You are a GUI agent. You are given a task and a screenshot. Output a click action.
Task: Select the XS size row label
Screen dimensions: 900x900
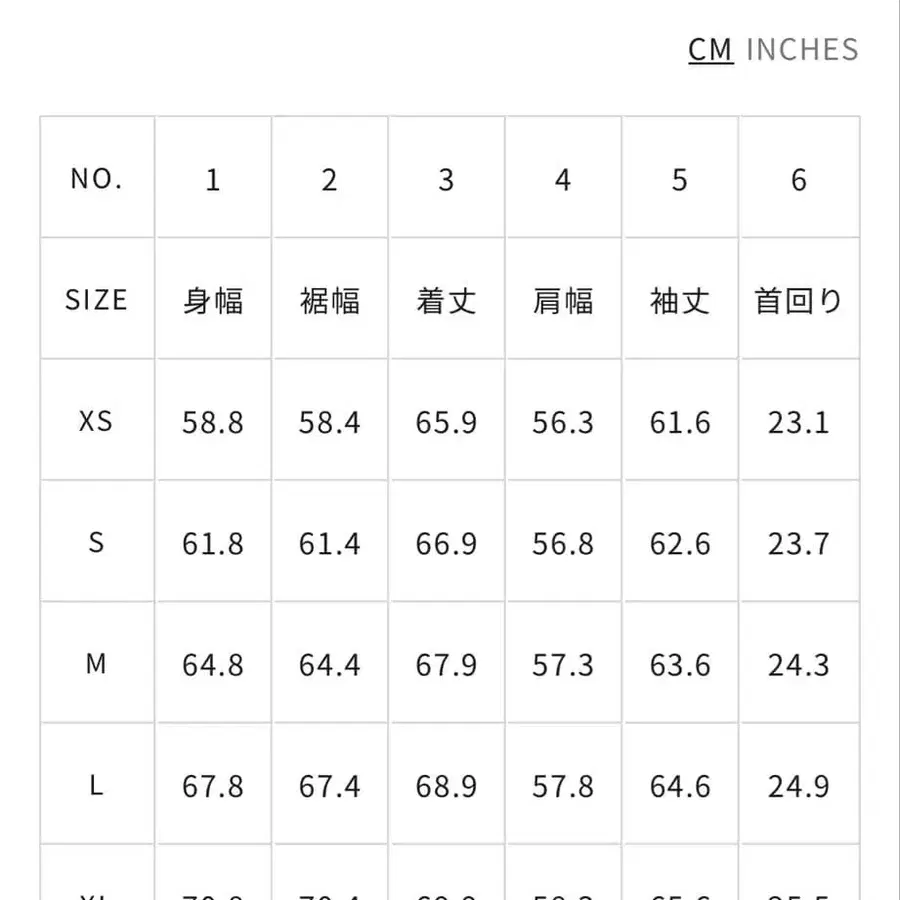pos(96,421)
